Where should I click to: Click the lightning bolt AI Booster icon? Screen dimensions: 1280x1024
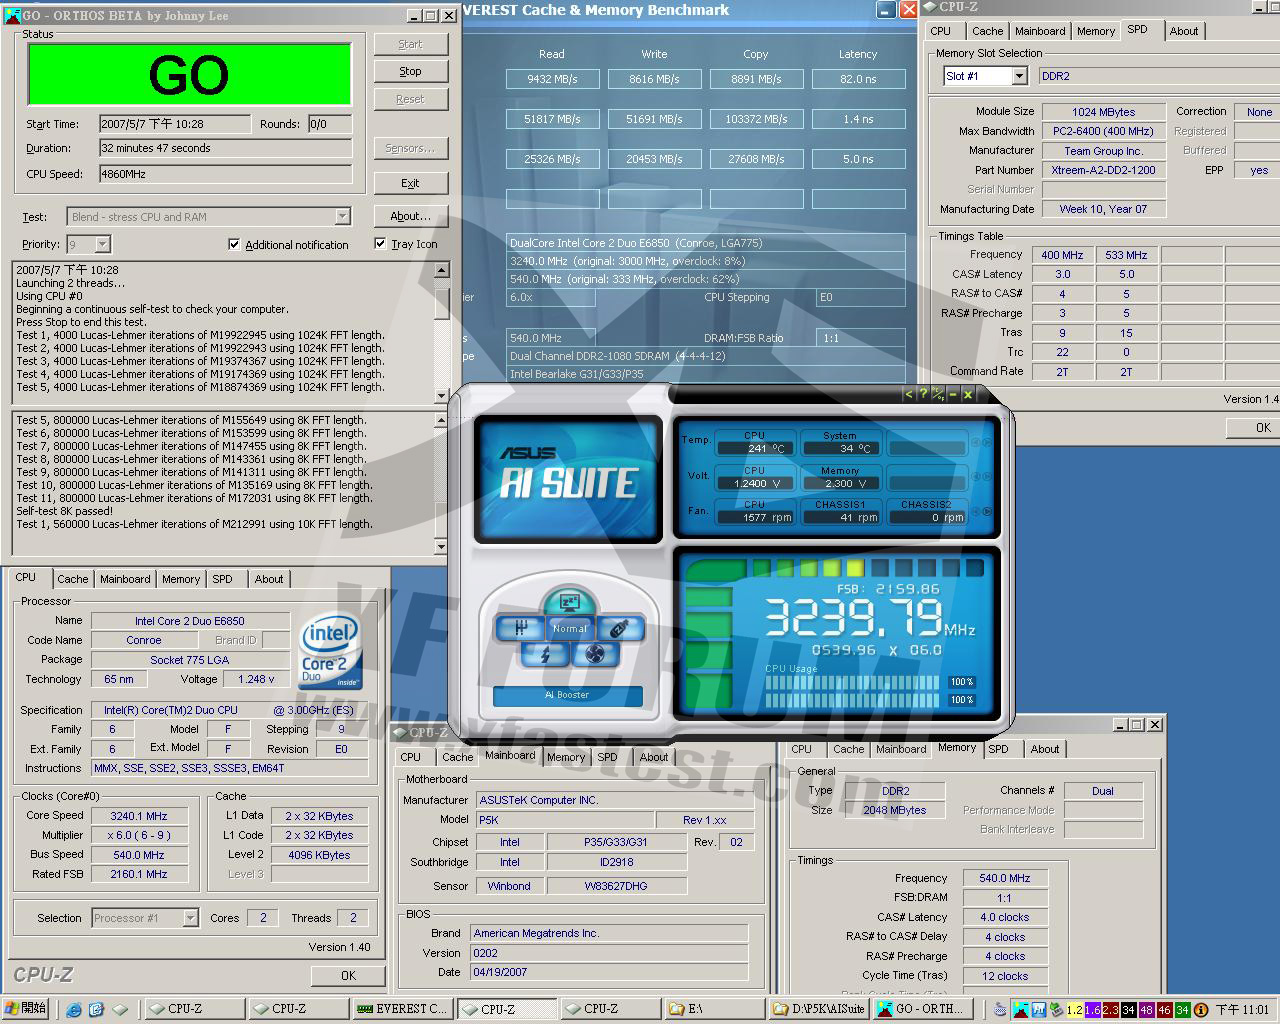[546, 655]
